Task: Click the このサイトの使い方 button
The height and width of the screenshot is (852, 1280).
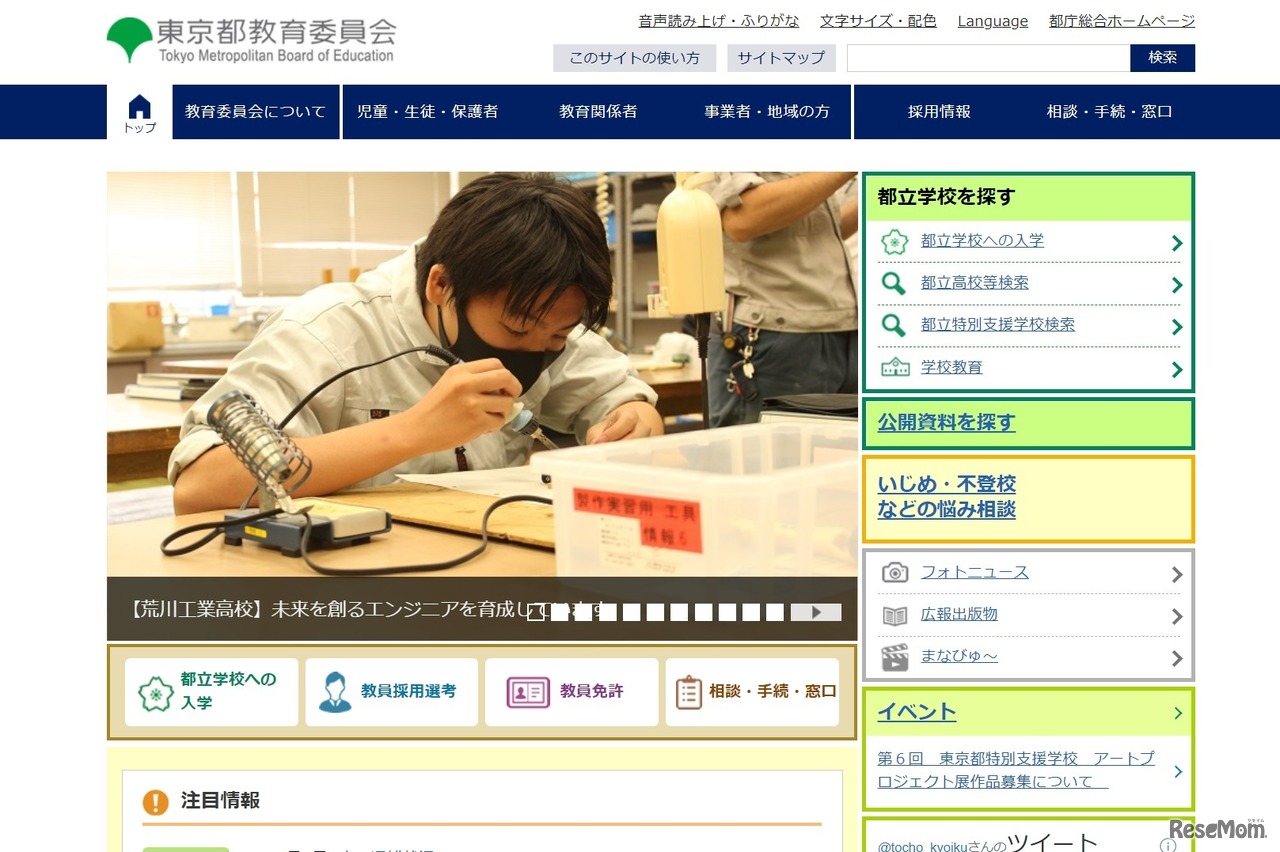Action: (635, 58)
